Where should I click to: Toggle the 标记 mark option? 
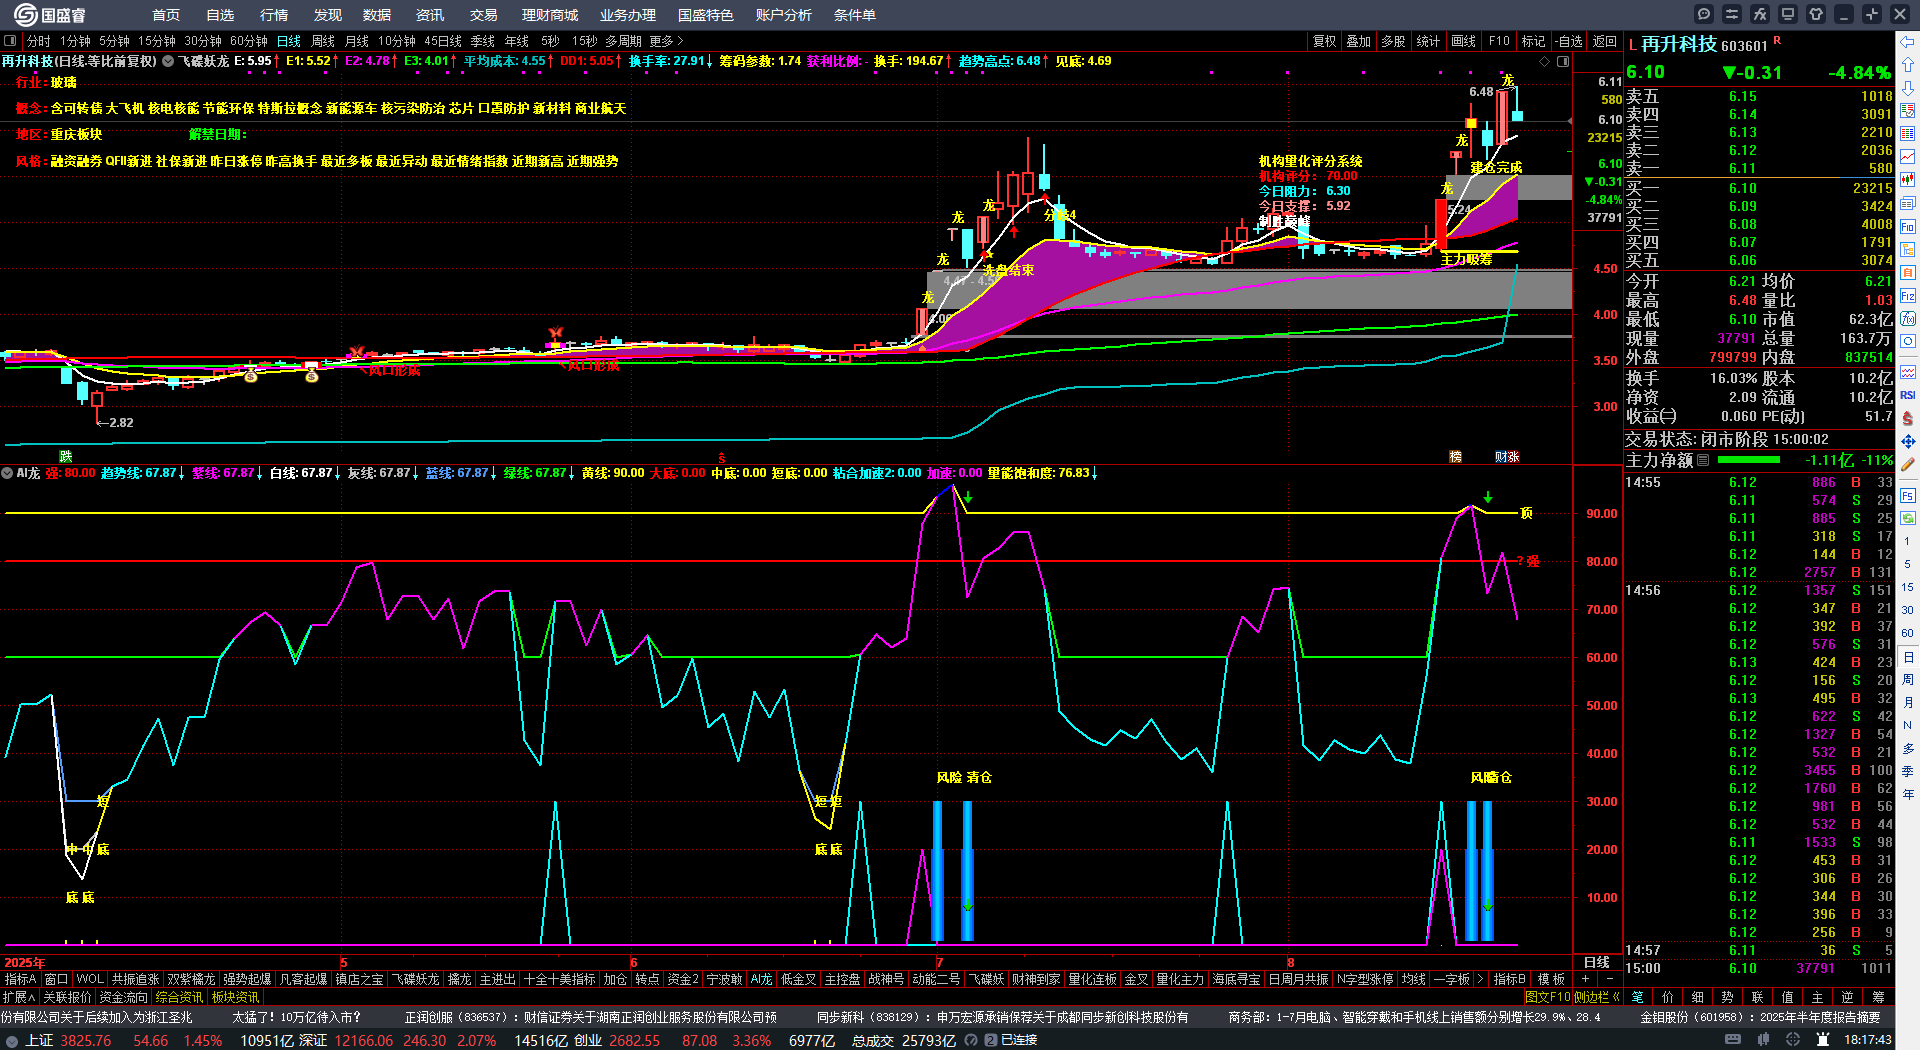(1533, 41)
